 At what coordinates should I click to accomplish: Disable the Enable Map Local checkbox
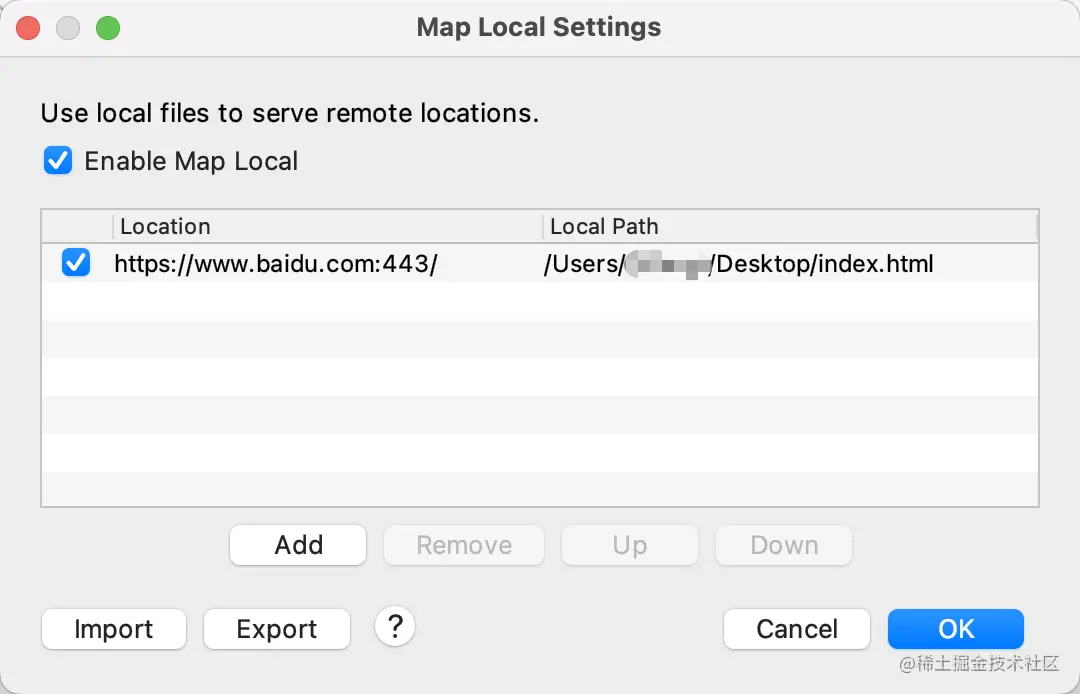[x=58, y=161]
